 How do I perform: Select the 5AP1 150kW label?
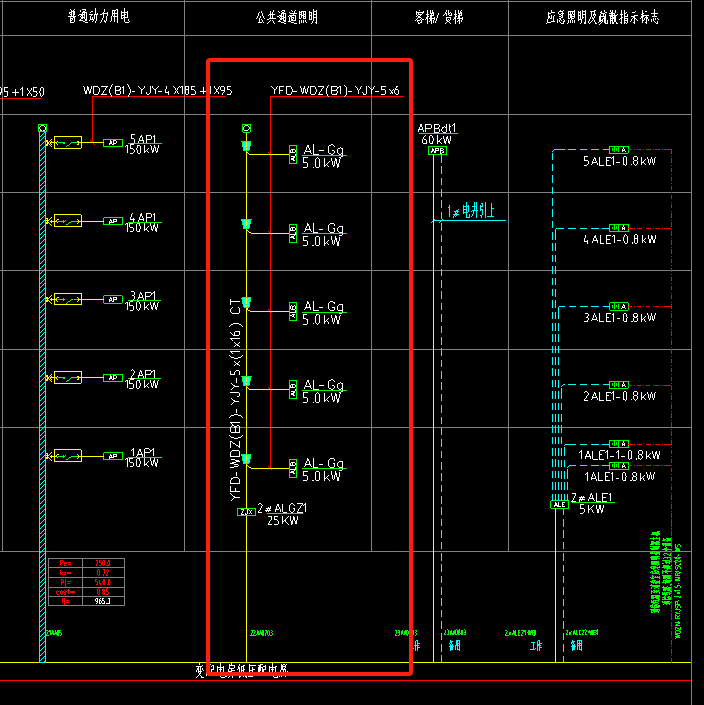tap(143, 144)
